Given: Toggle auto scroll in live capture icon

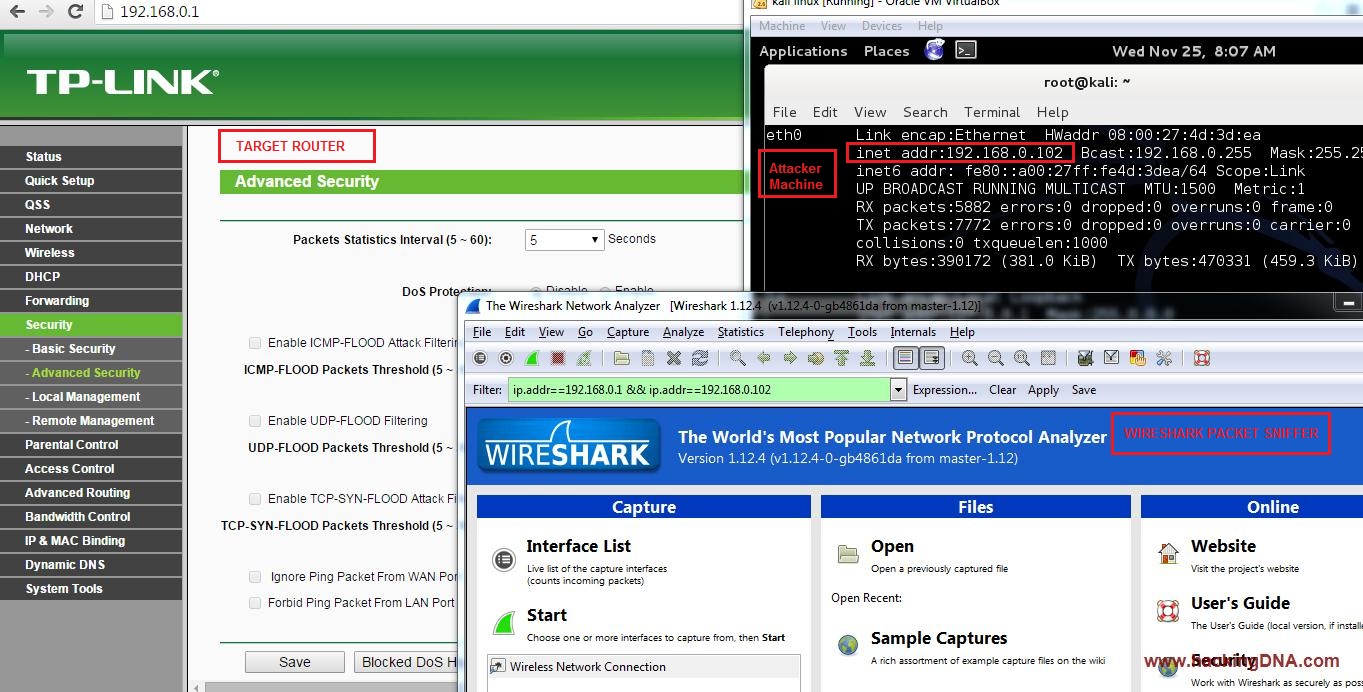Looking at the screenshot, I should [x=932, y=358].
